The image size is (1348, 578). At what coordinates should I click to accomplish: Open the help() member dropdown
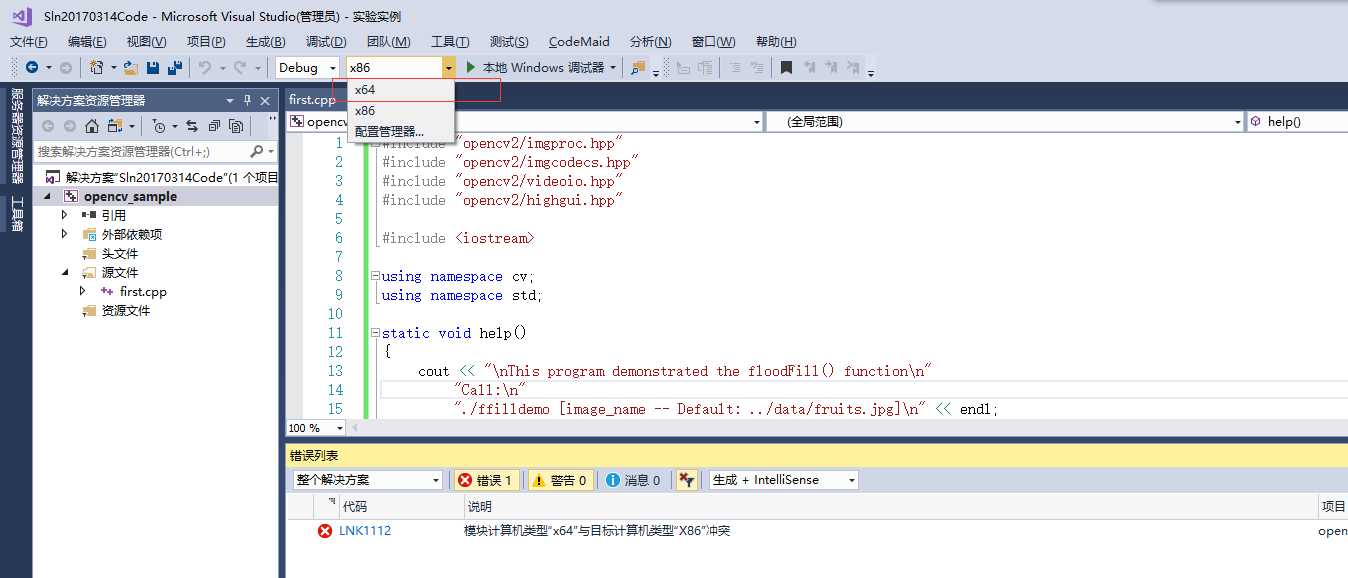[1298, 121]
